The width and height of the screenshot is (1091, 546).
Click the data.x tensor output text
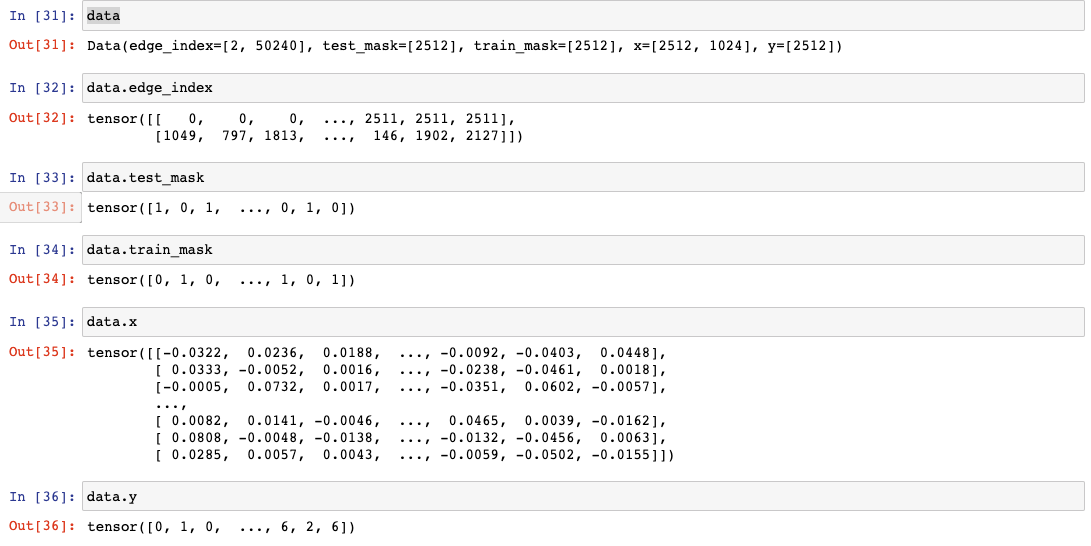coord(380,405)
